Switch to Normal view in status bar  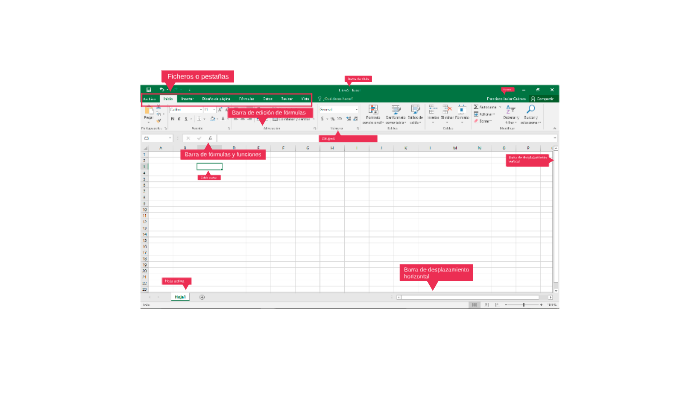(475, 305)
